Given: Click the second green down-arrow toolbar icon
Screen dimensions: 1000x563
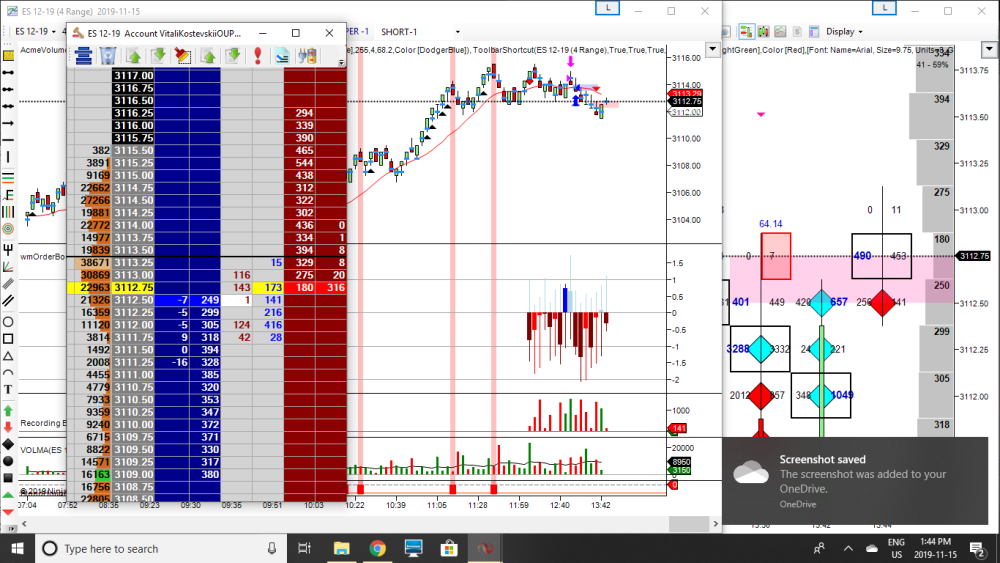Looking at the screenshot, I should pyautogui.click(x=233, y=56).
